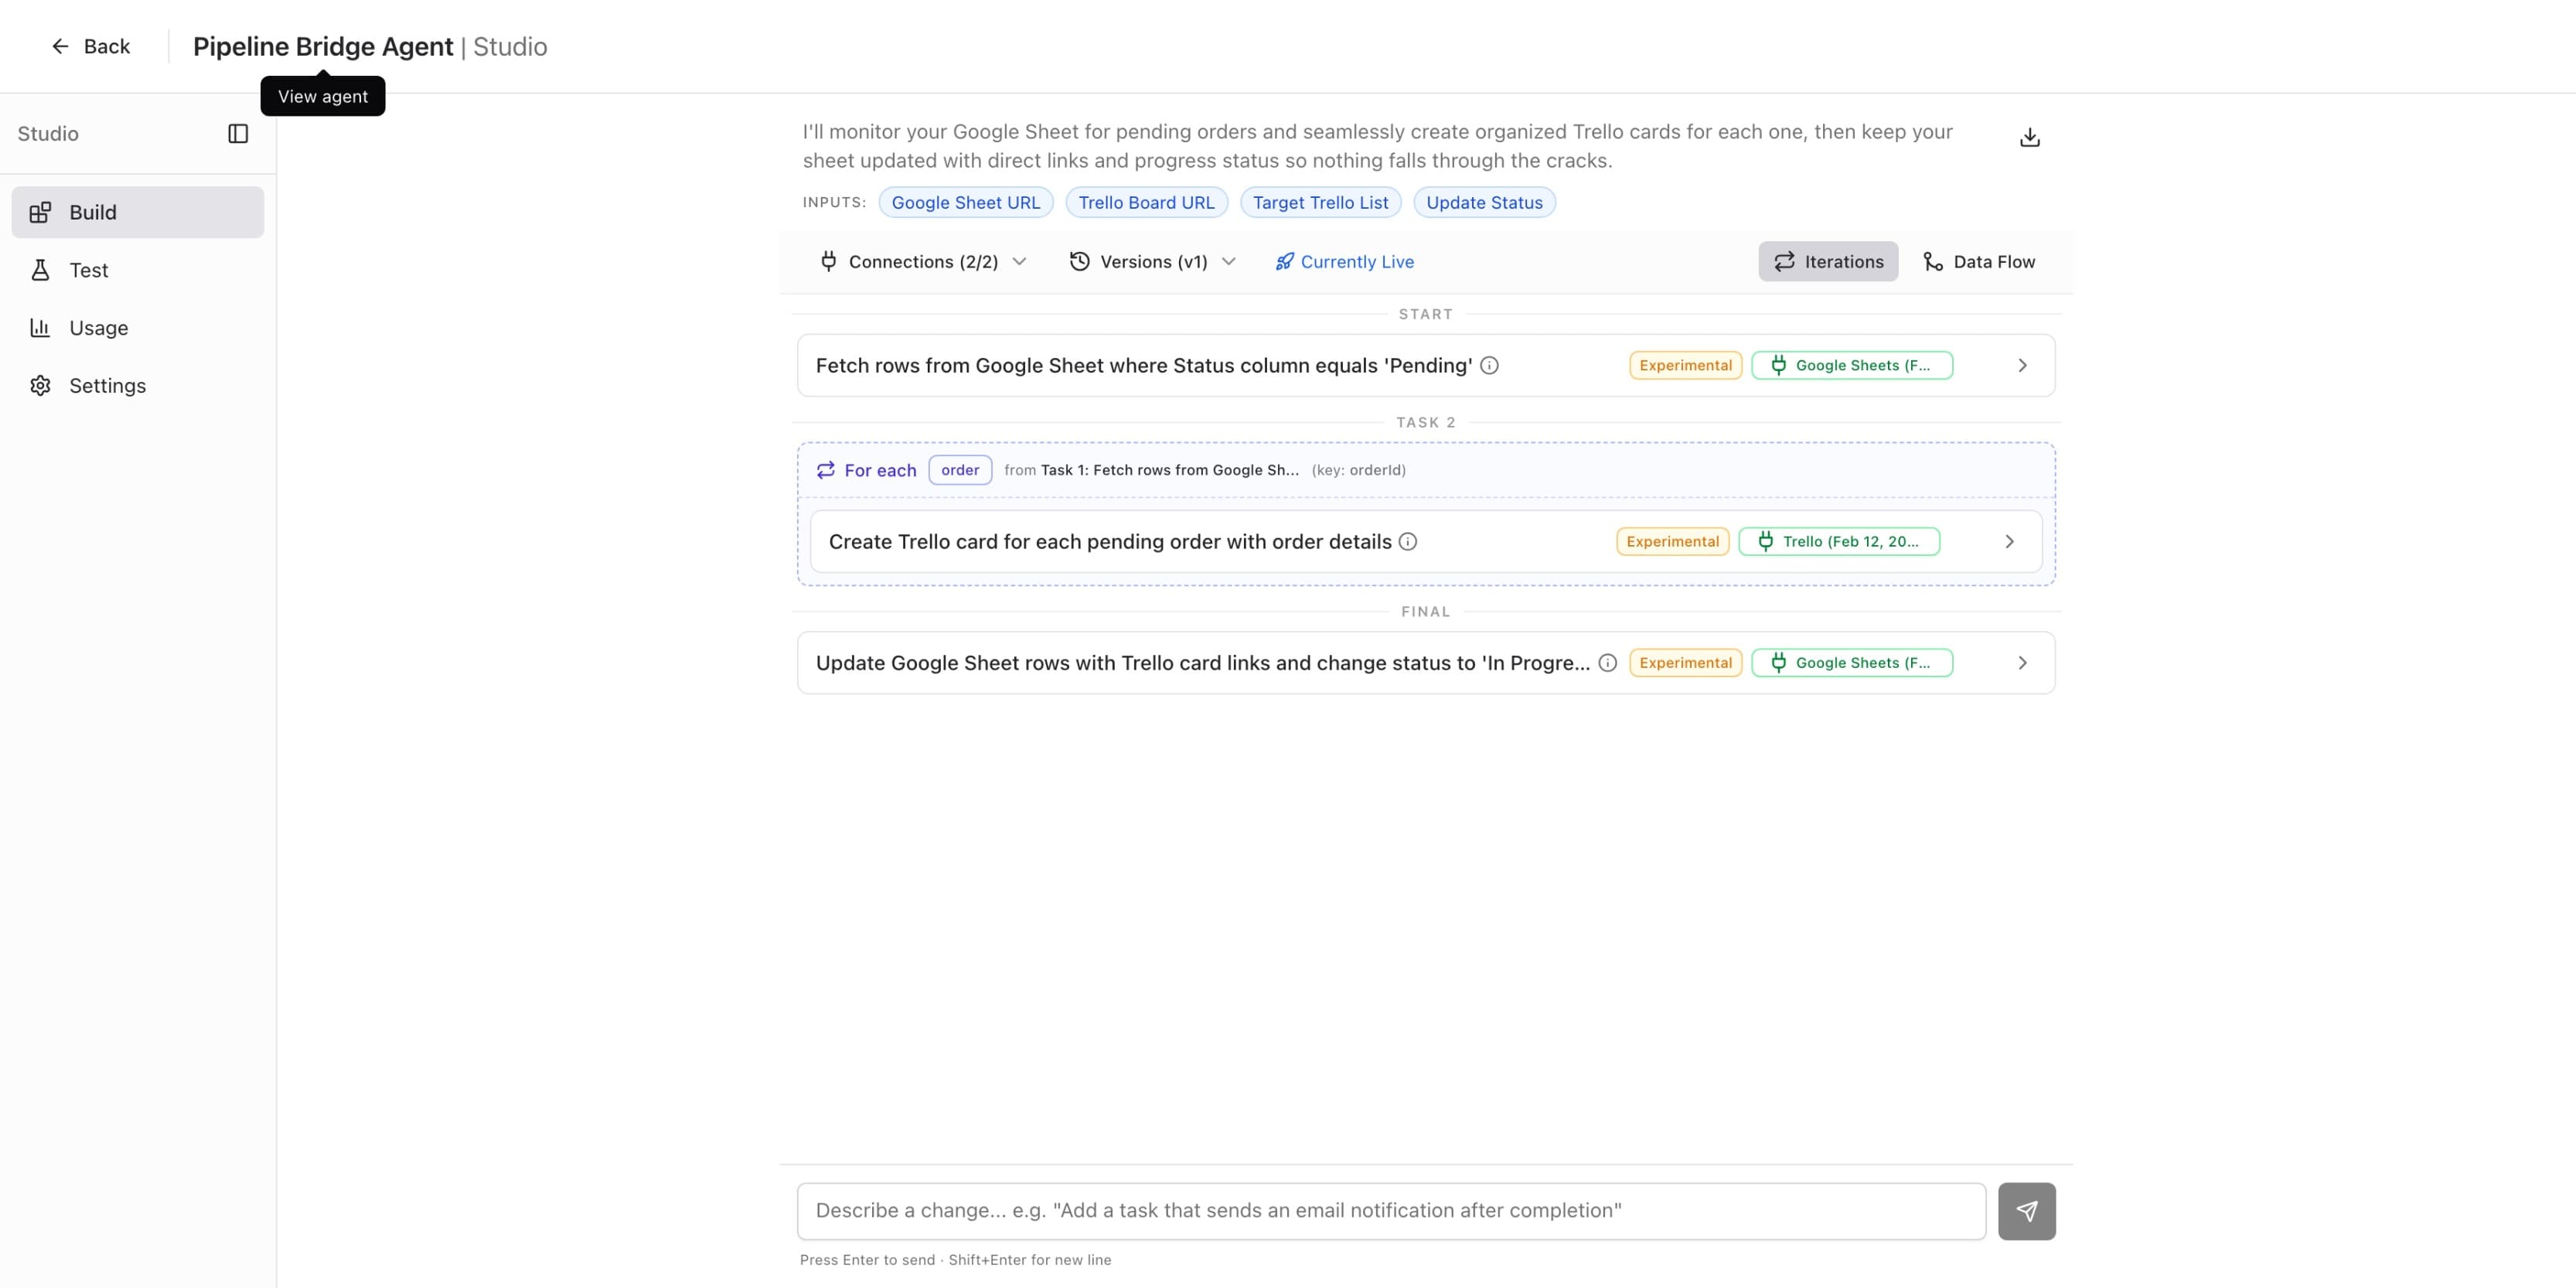Toggle the Iterations view button
The height and width of the screenshot is (1288, 2576).
coord(1828,261)
